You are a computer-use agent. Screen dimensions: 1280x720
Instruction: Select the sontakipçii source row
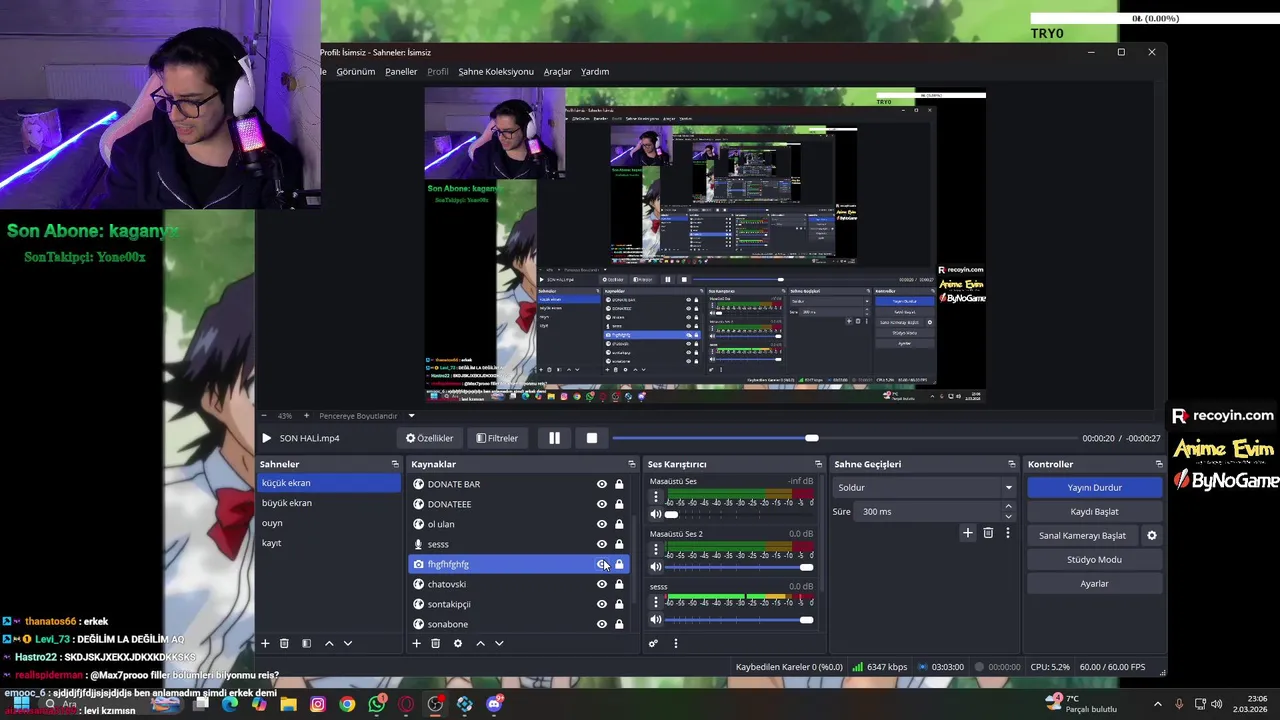pos(519,604)
